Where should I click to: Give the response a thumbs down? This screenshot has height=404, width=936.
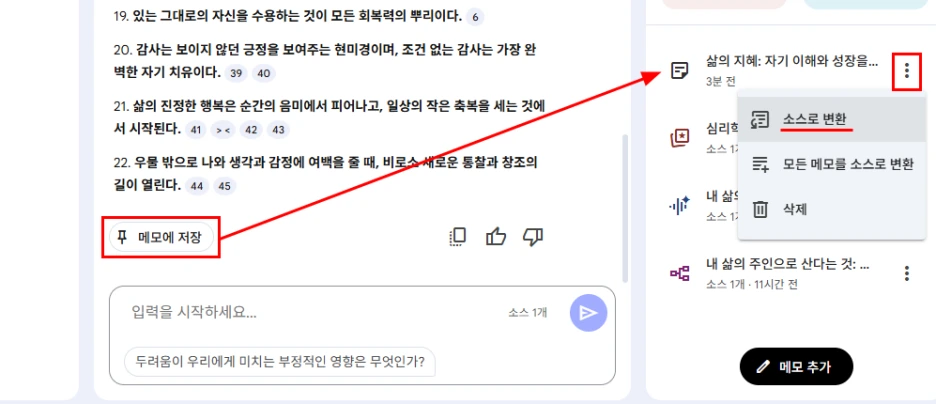[532, 238]
